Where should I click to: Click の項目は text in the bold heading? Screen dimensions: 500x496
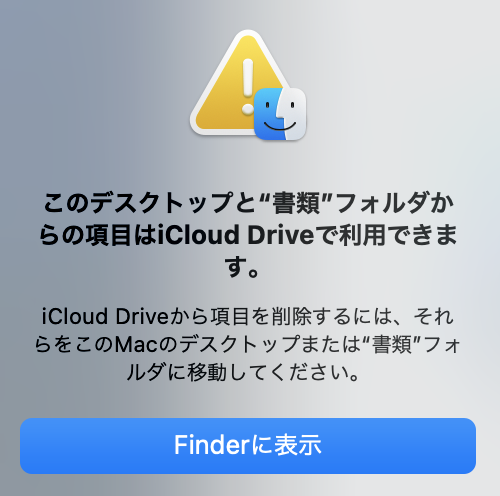coord(108,235)
